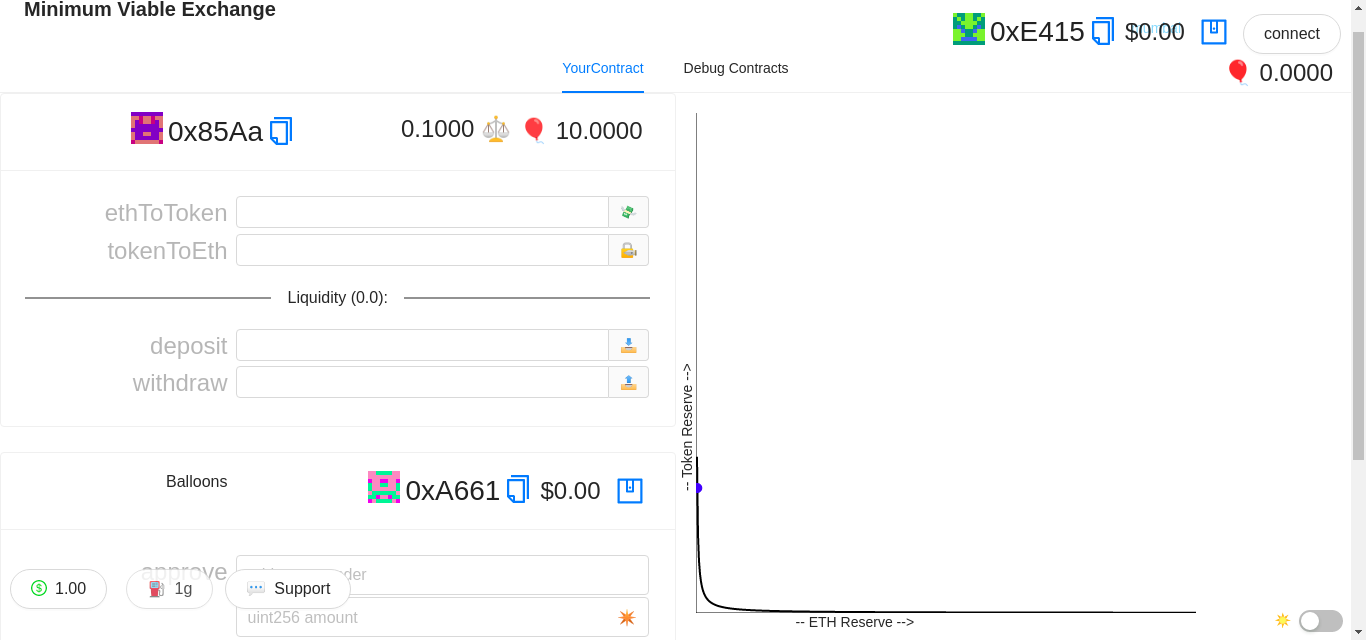Open the Support chat button

point(288,589)
